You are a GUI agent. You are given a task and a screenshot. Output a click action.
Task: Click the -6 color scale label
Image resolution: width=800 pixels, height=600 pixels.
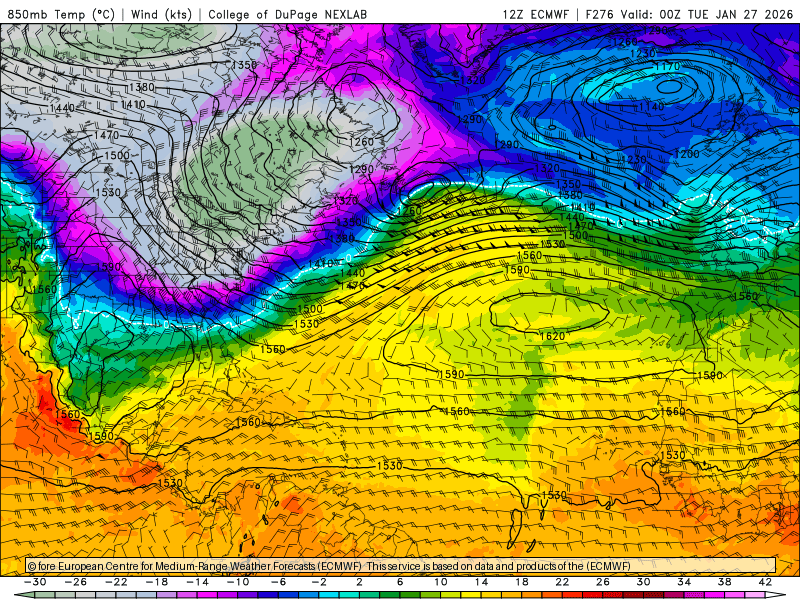279,582
